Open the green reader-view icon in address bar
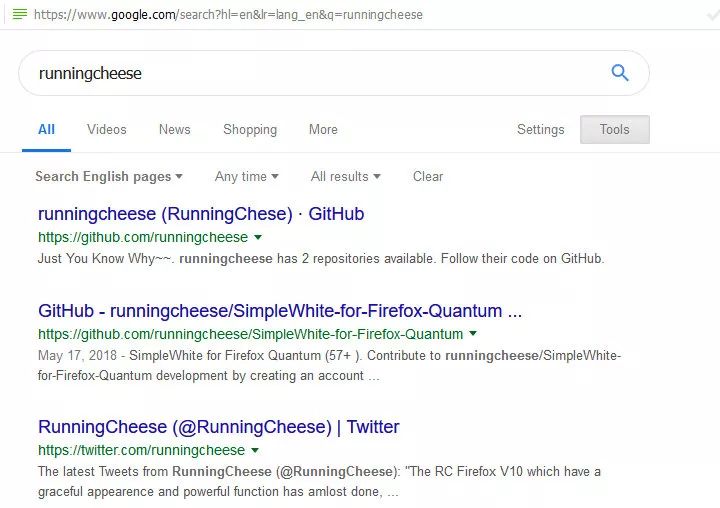Viewport: 720px width, 508px height. point(20,14)
